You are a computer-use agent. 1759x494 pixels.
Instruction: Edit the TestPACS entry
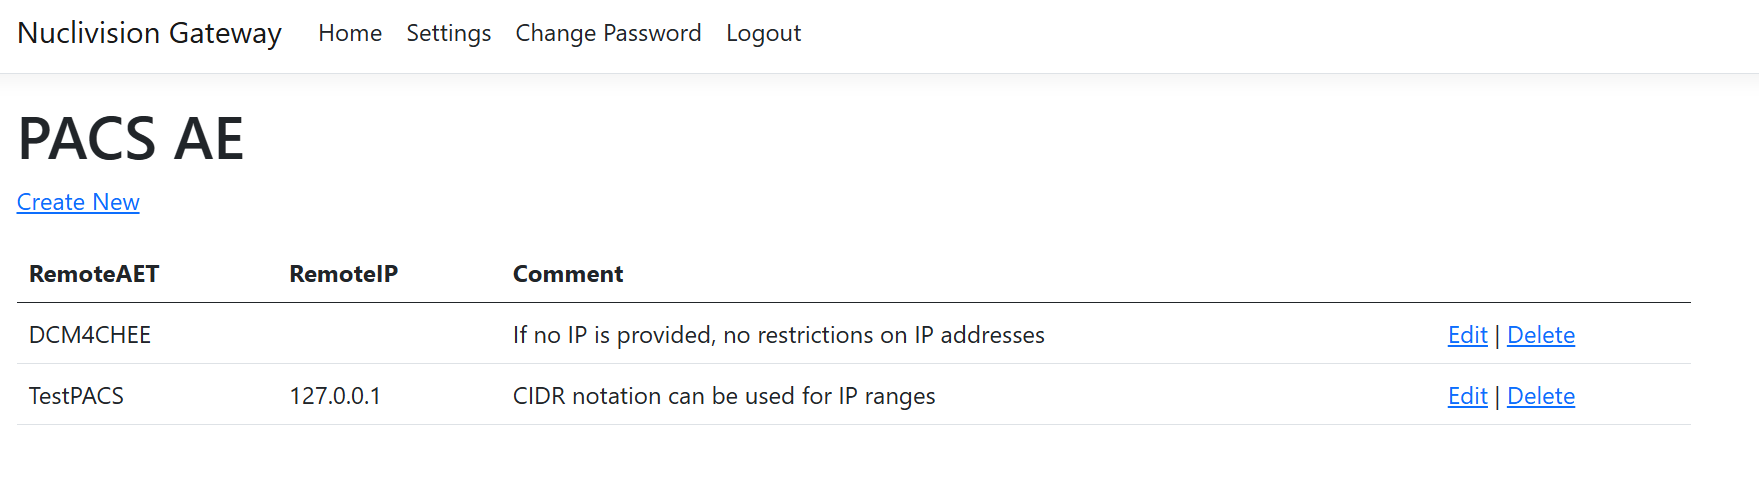[1467, 396]
